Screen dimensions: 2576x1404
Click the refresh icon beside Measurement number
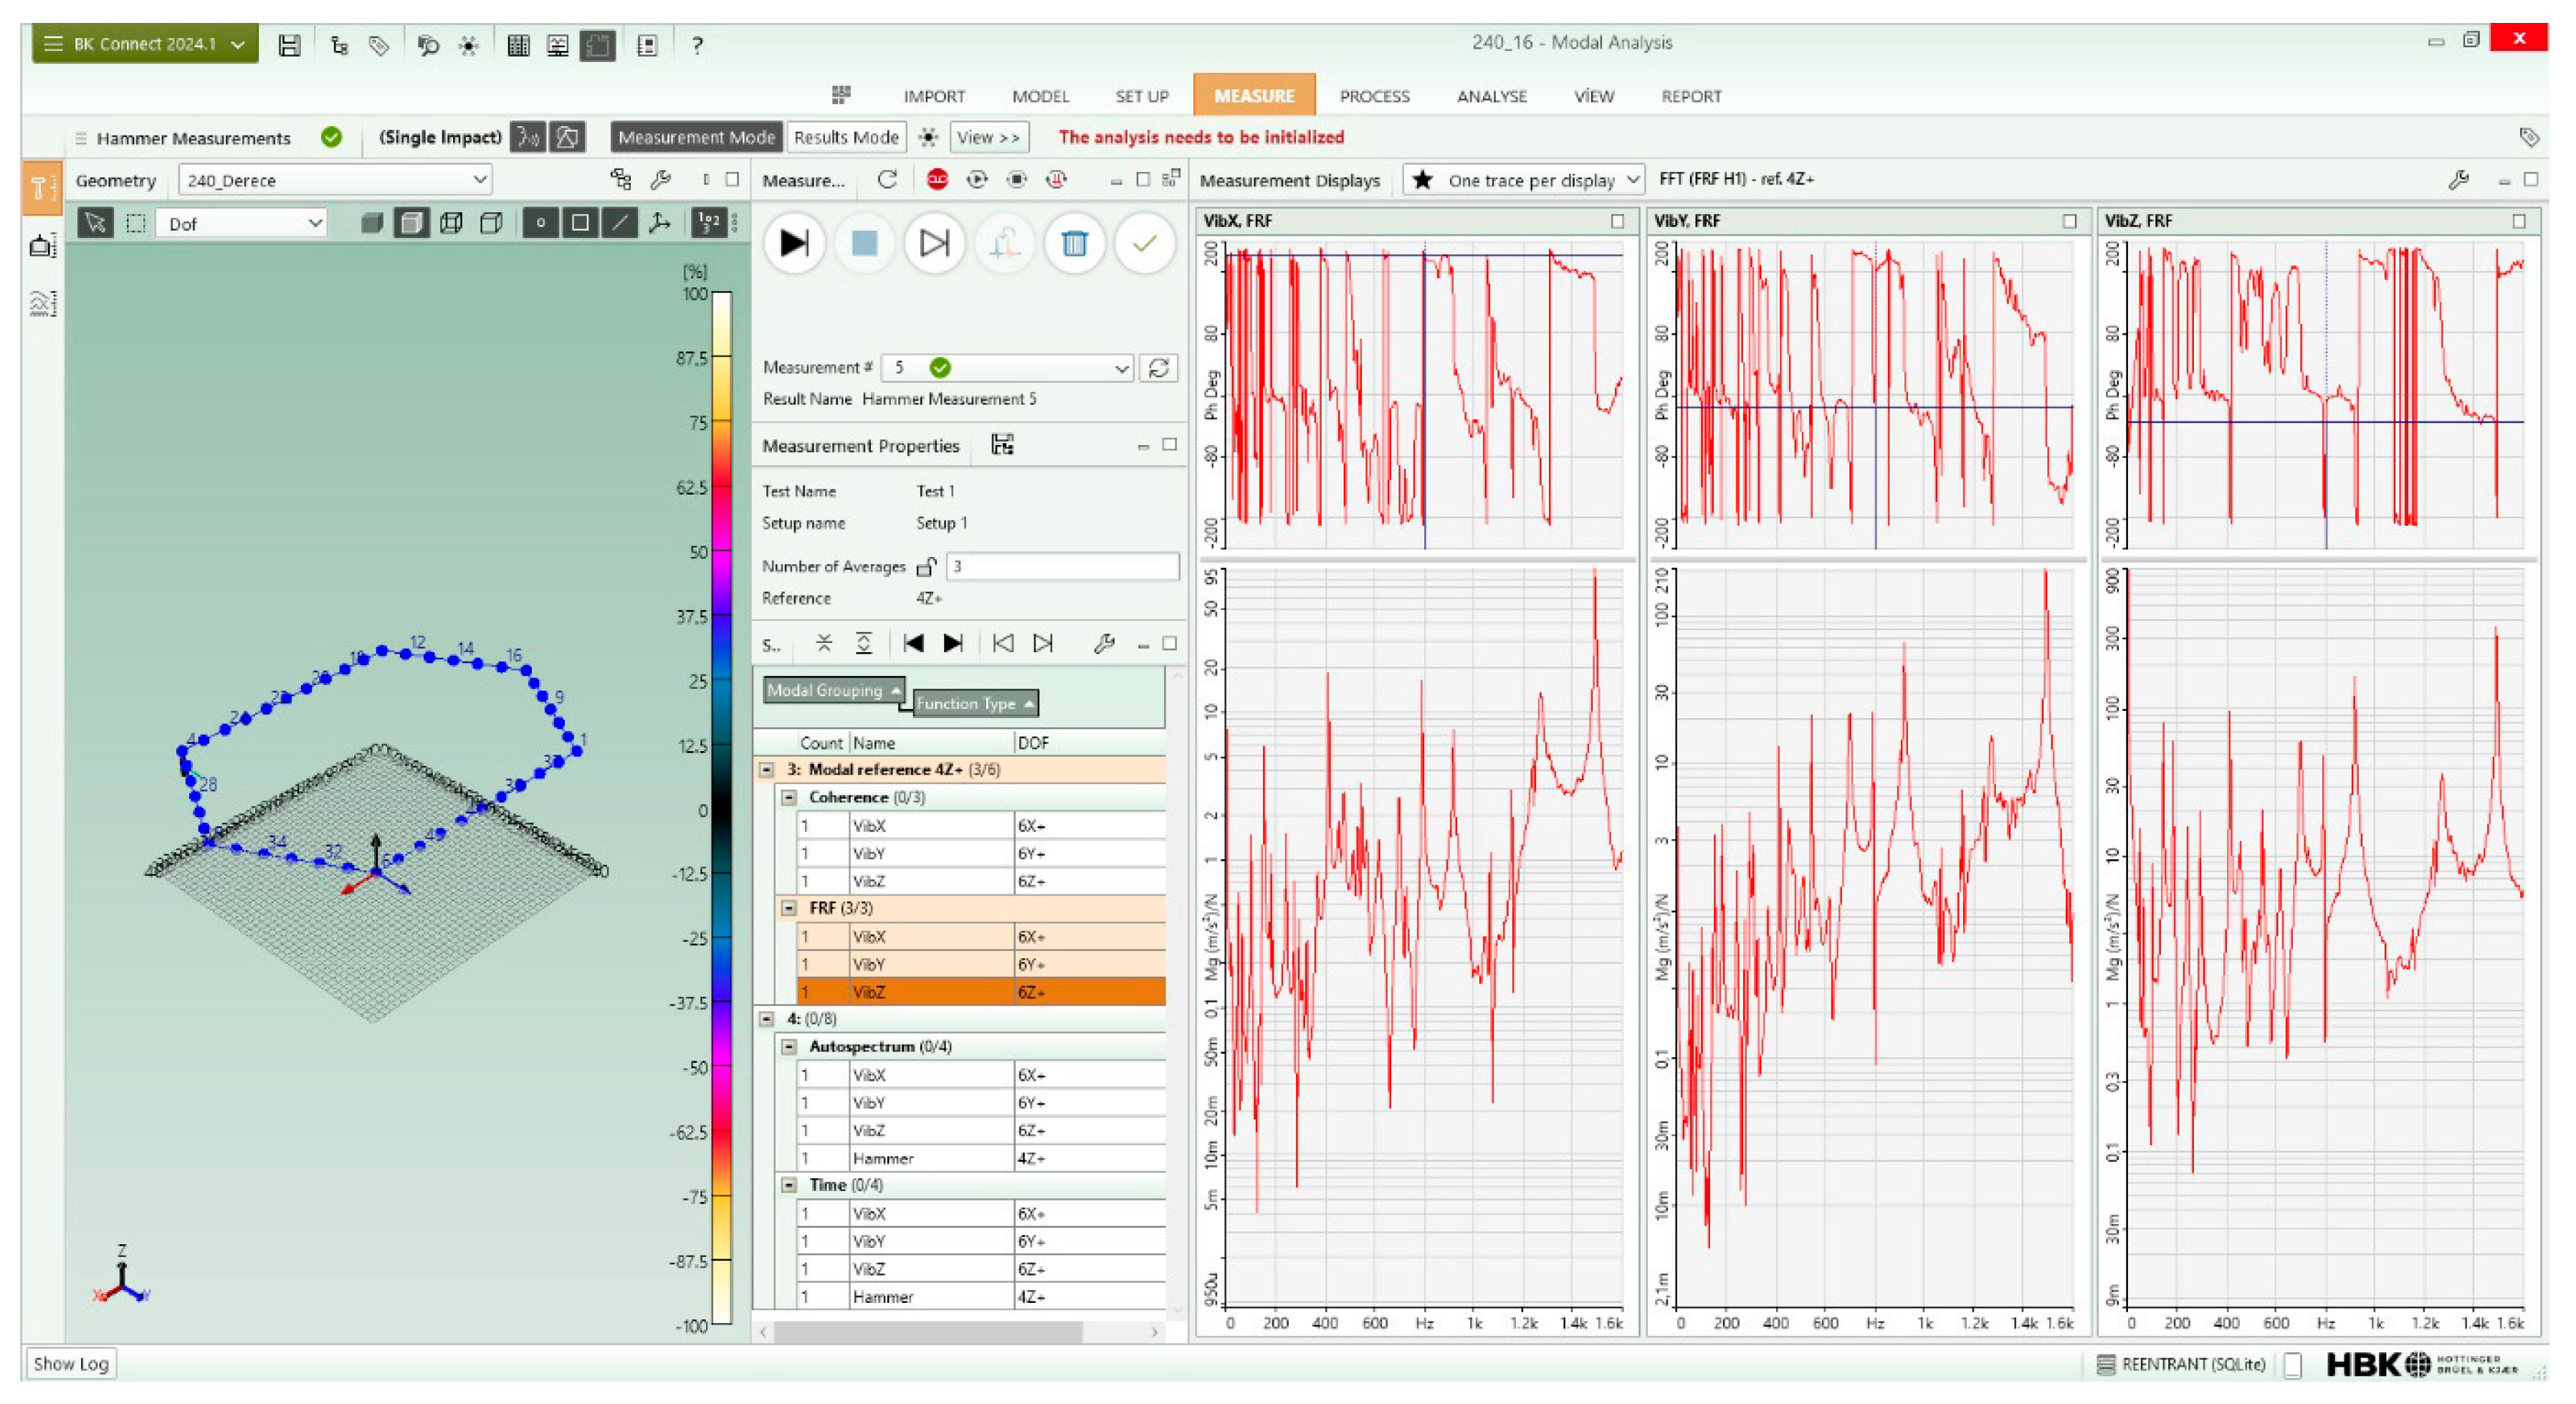[1159, 368]
